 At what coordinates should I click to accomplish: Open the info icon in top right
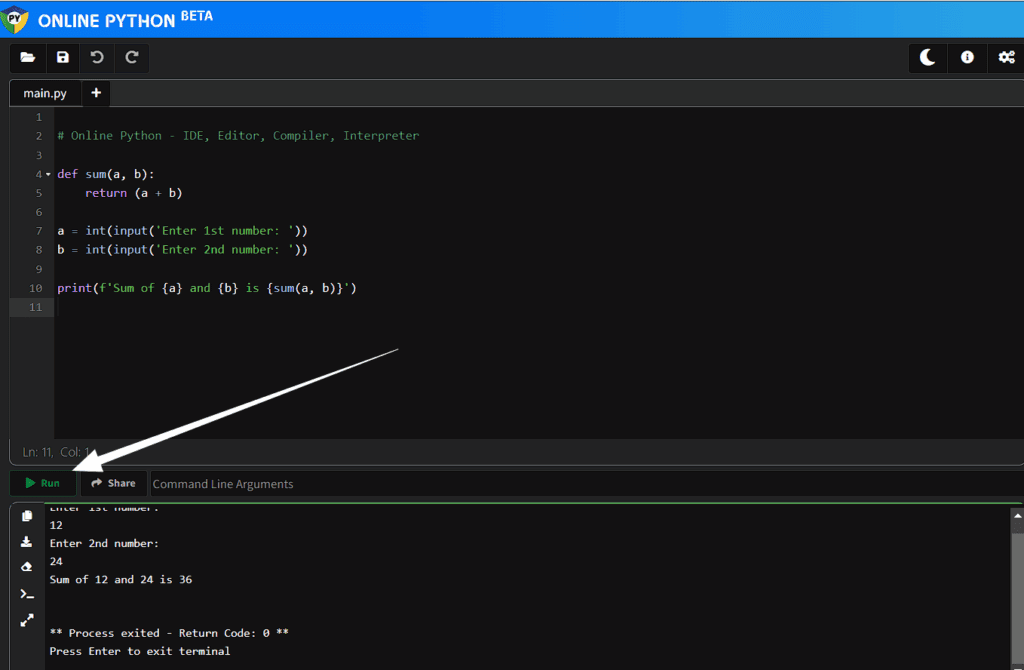967,58
